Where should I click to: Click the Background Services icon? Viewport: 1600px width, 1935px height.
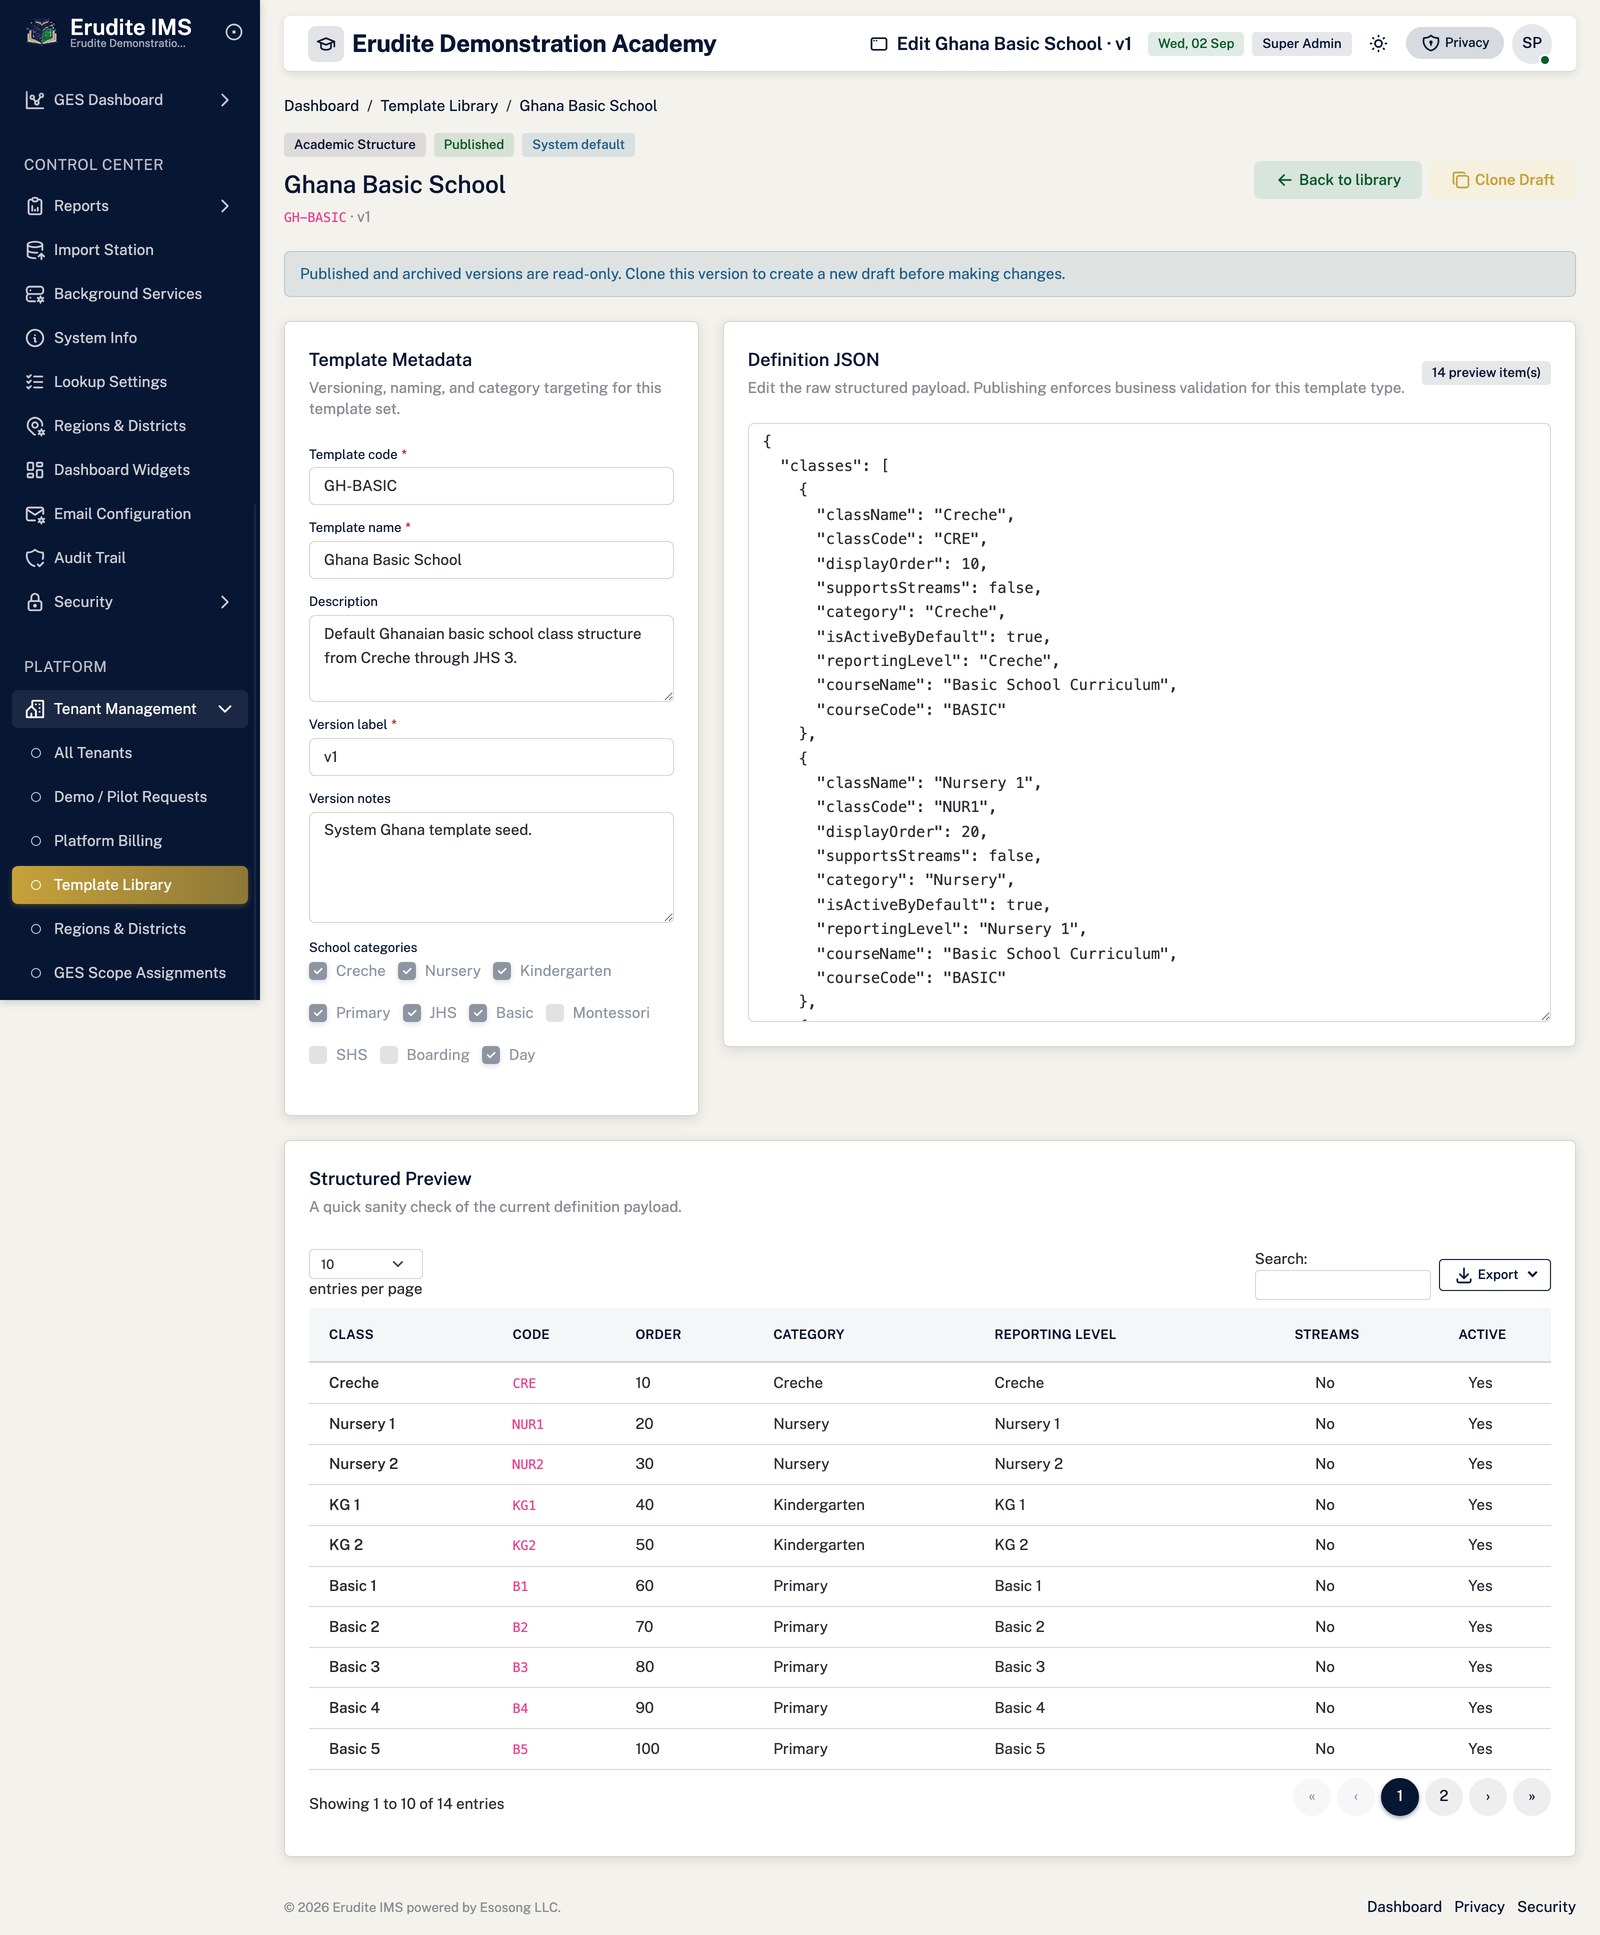tap(35, 294)
